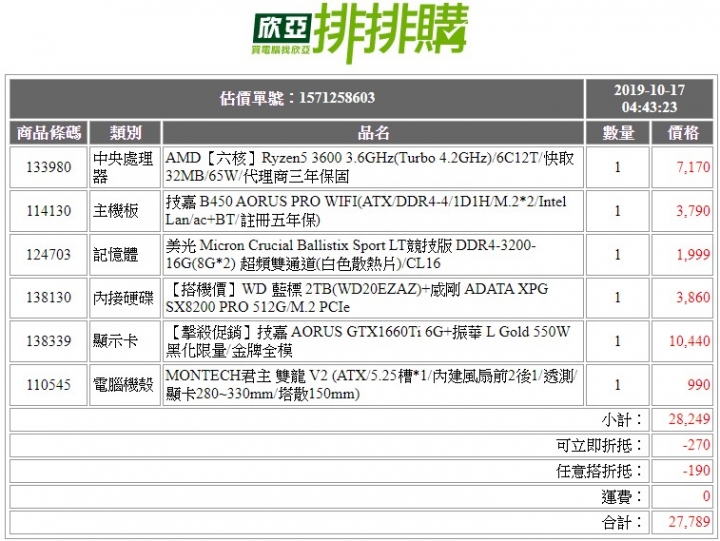
Task: Click the total value 27,789
Action: coord(689,522)
